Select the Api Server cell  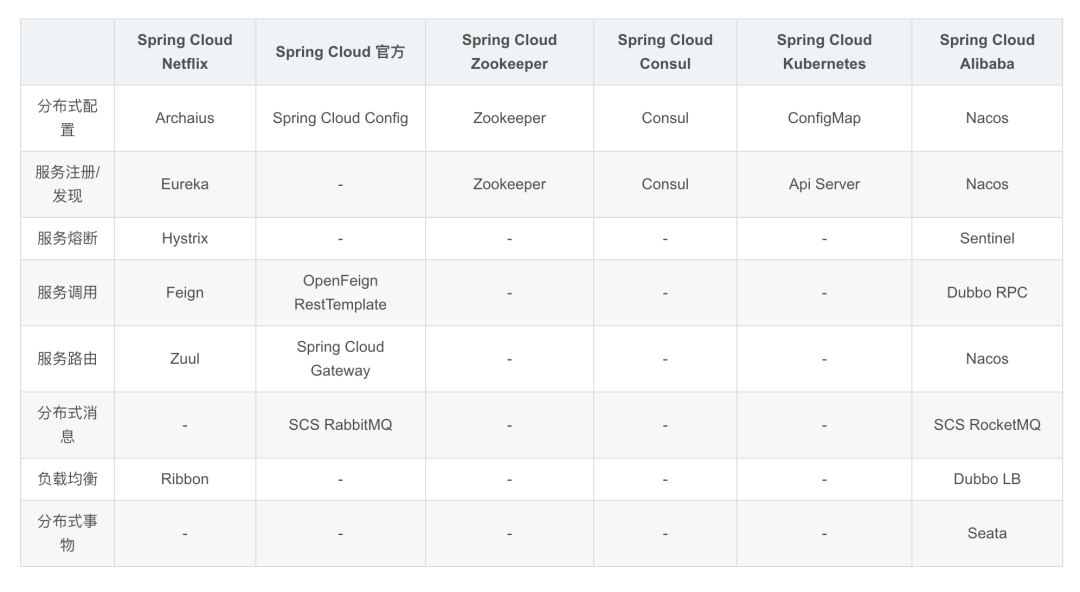pos(824,184)
